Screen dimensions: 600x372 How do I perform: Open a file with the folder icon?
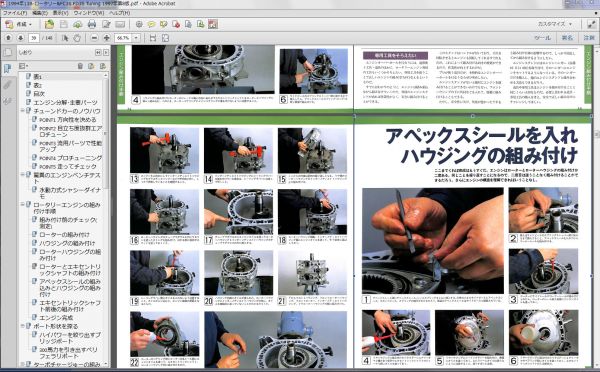(x=49, y=24)
